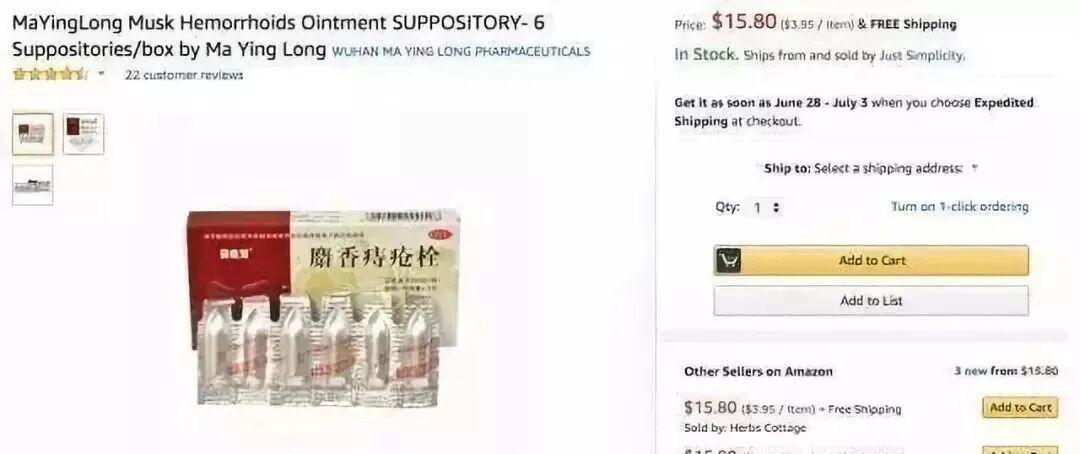Click Turn on 1-click ordering
The image size is (1080, 454).
tap(959, 207)
